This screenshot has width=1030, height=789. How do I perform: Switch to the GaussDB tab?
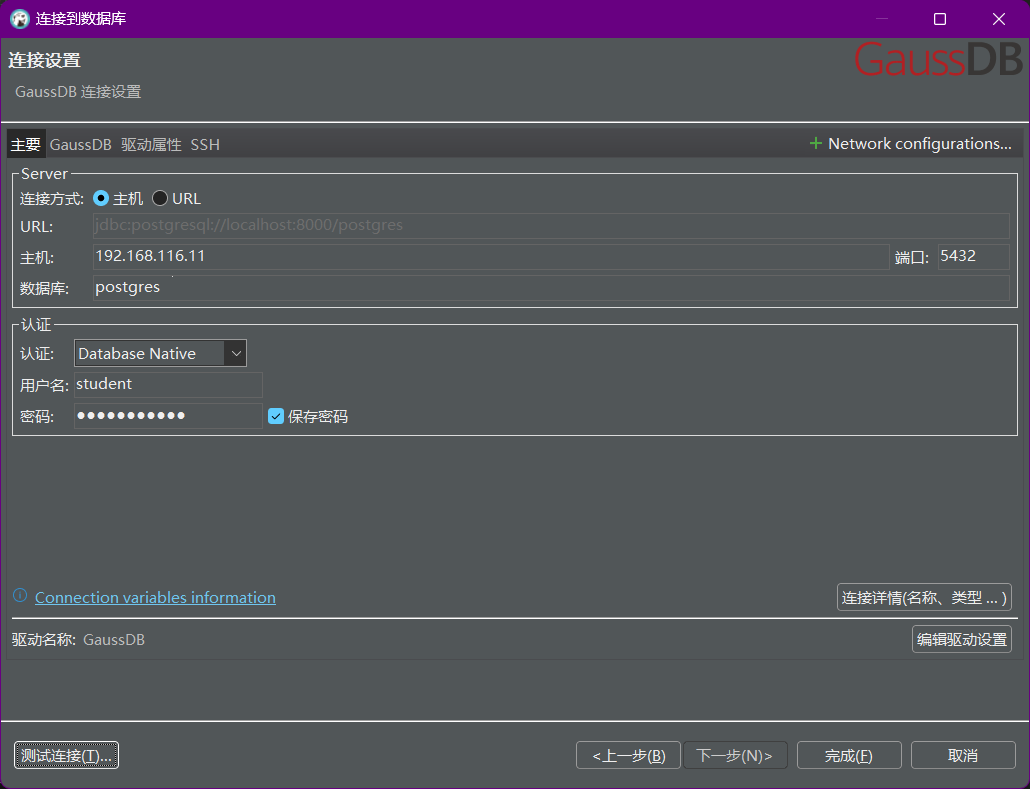(x=80, y=145)
